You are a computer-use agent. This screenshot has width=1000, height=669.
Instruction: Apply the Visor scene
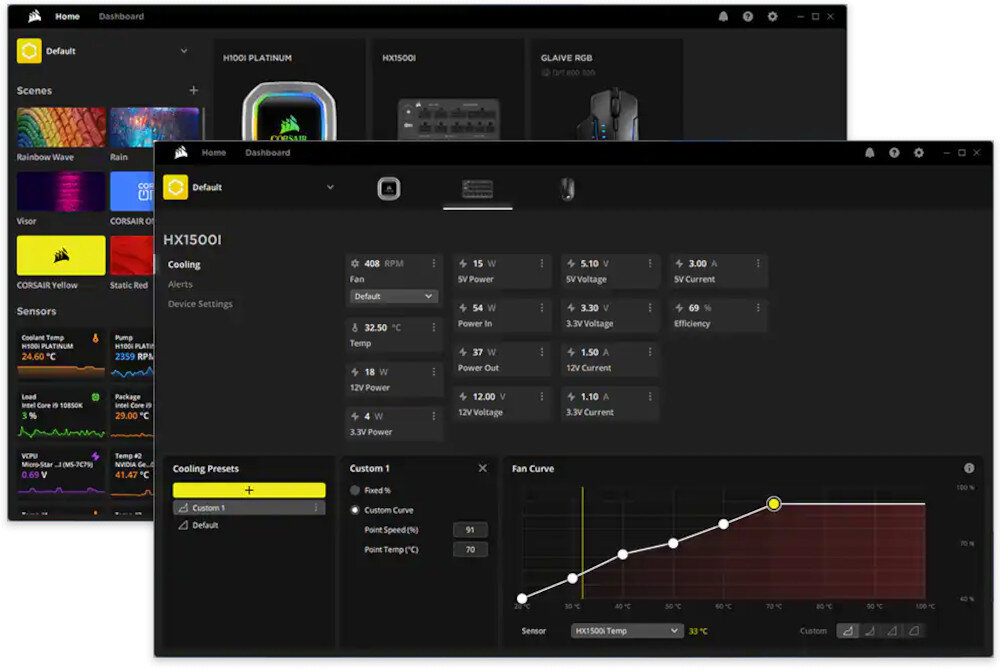tap(61, 191)
